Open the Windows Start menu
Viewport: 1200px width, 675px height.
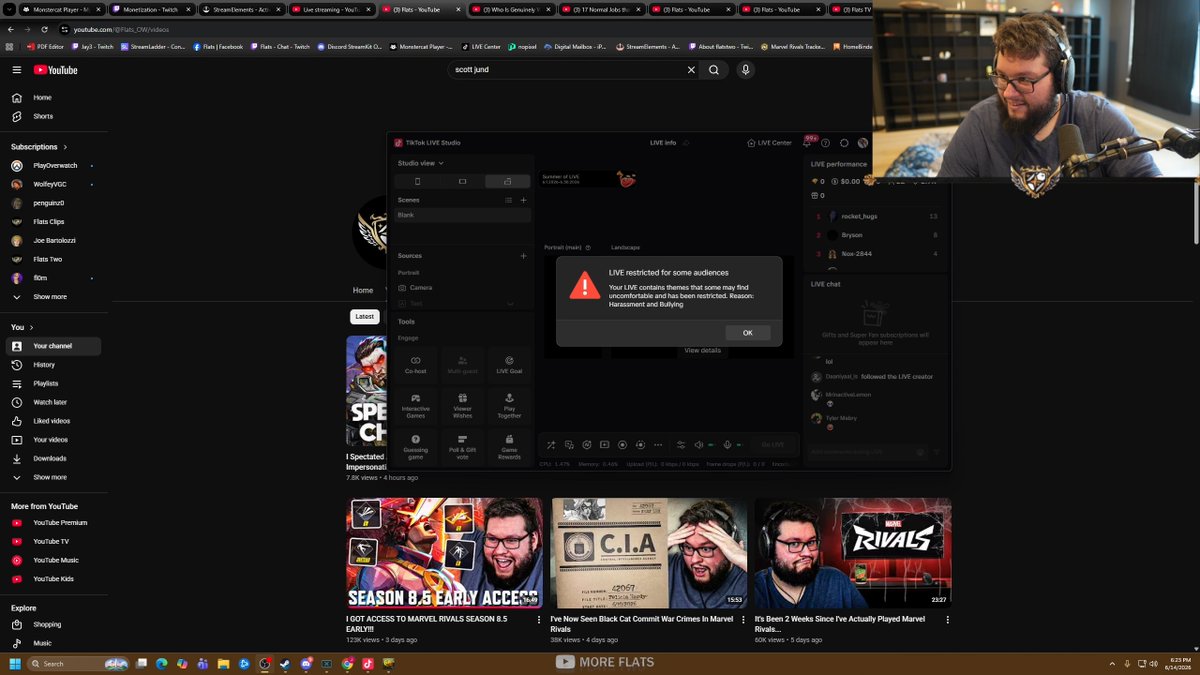pyautogui.click(x=15, y=663)
